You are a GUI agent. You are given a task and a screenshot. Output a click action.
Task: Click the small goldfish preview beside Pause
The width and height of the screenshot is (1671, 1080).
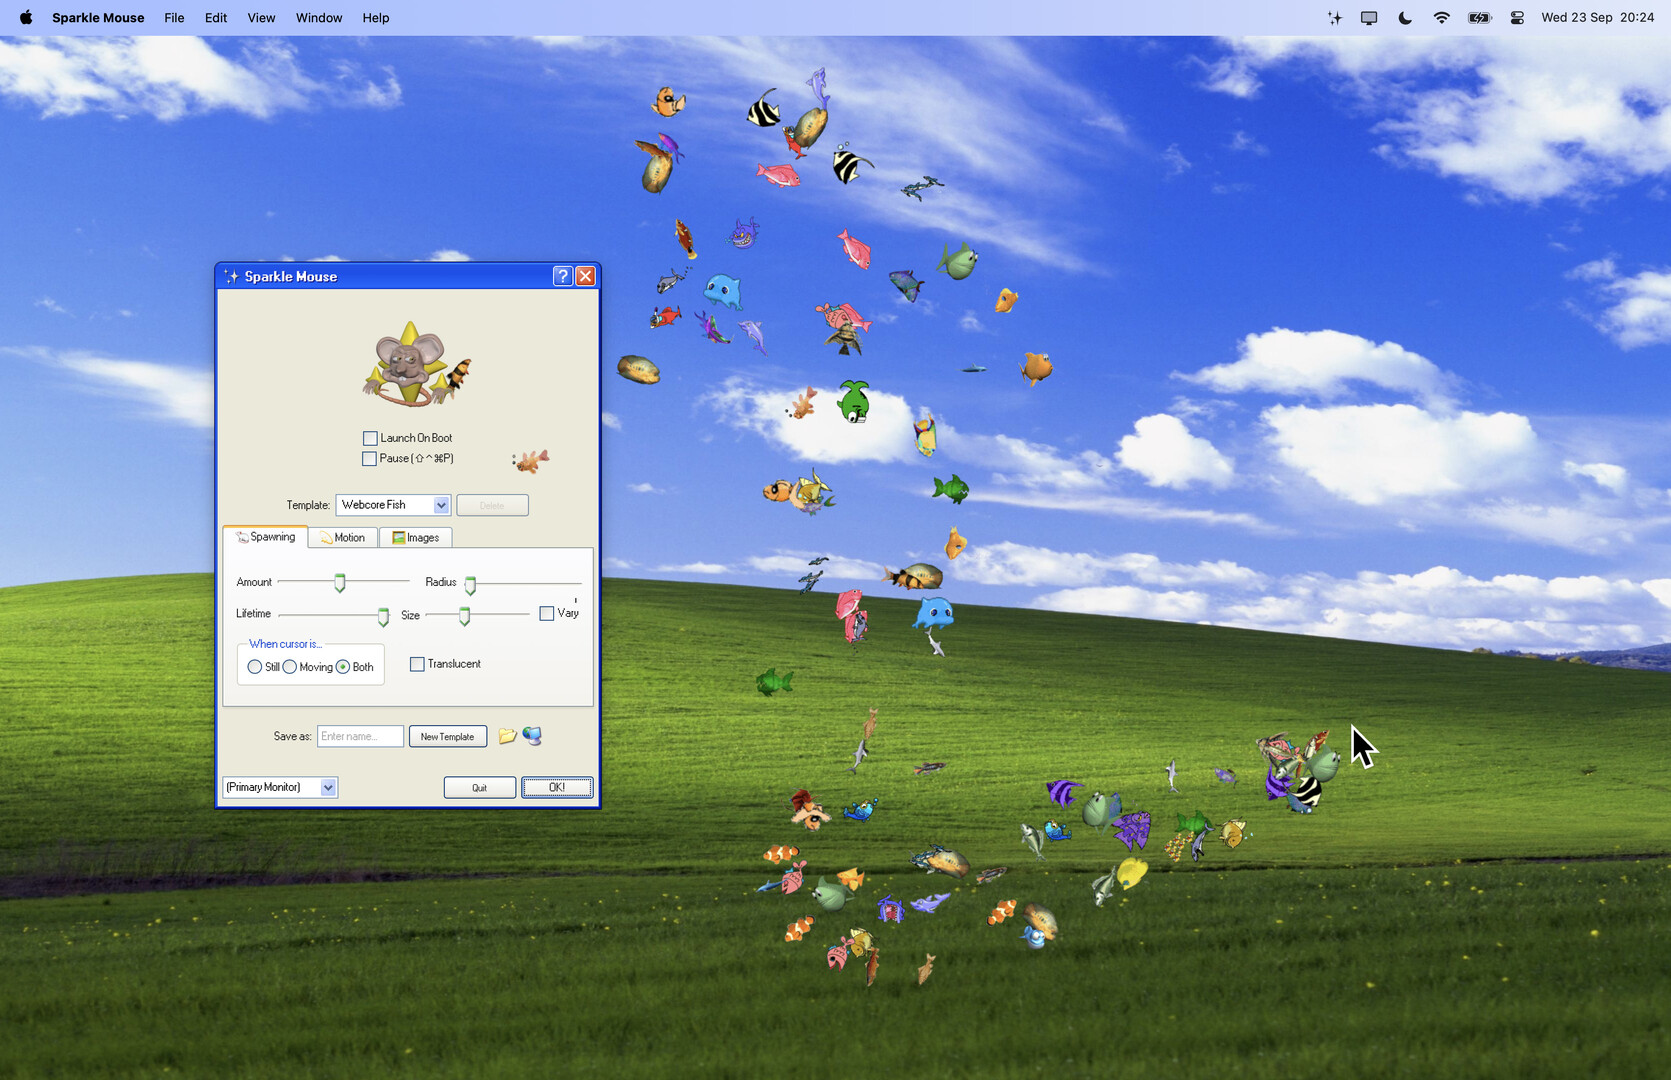(x=531, y=460)
